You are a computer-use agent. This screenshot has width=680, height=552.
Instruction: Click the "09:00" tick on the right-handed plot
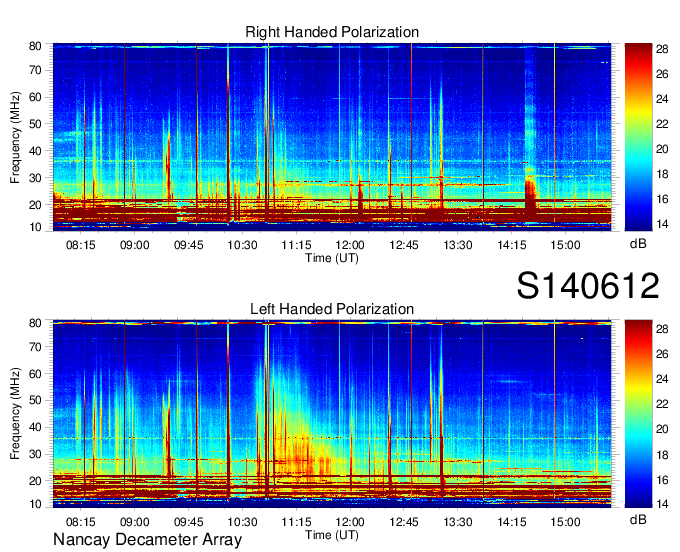134,245
